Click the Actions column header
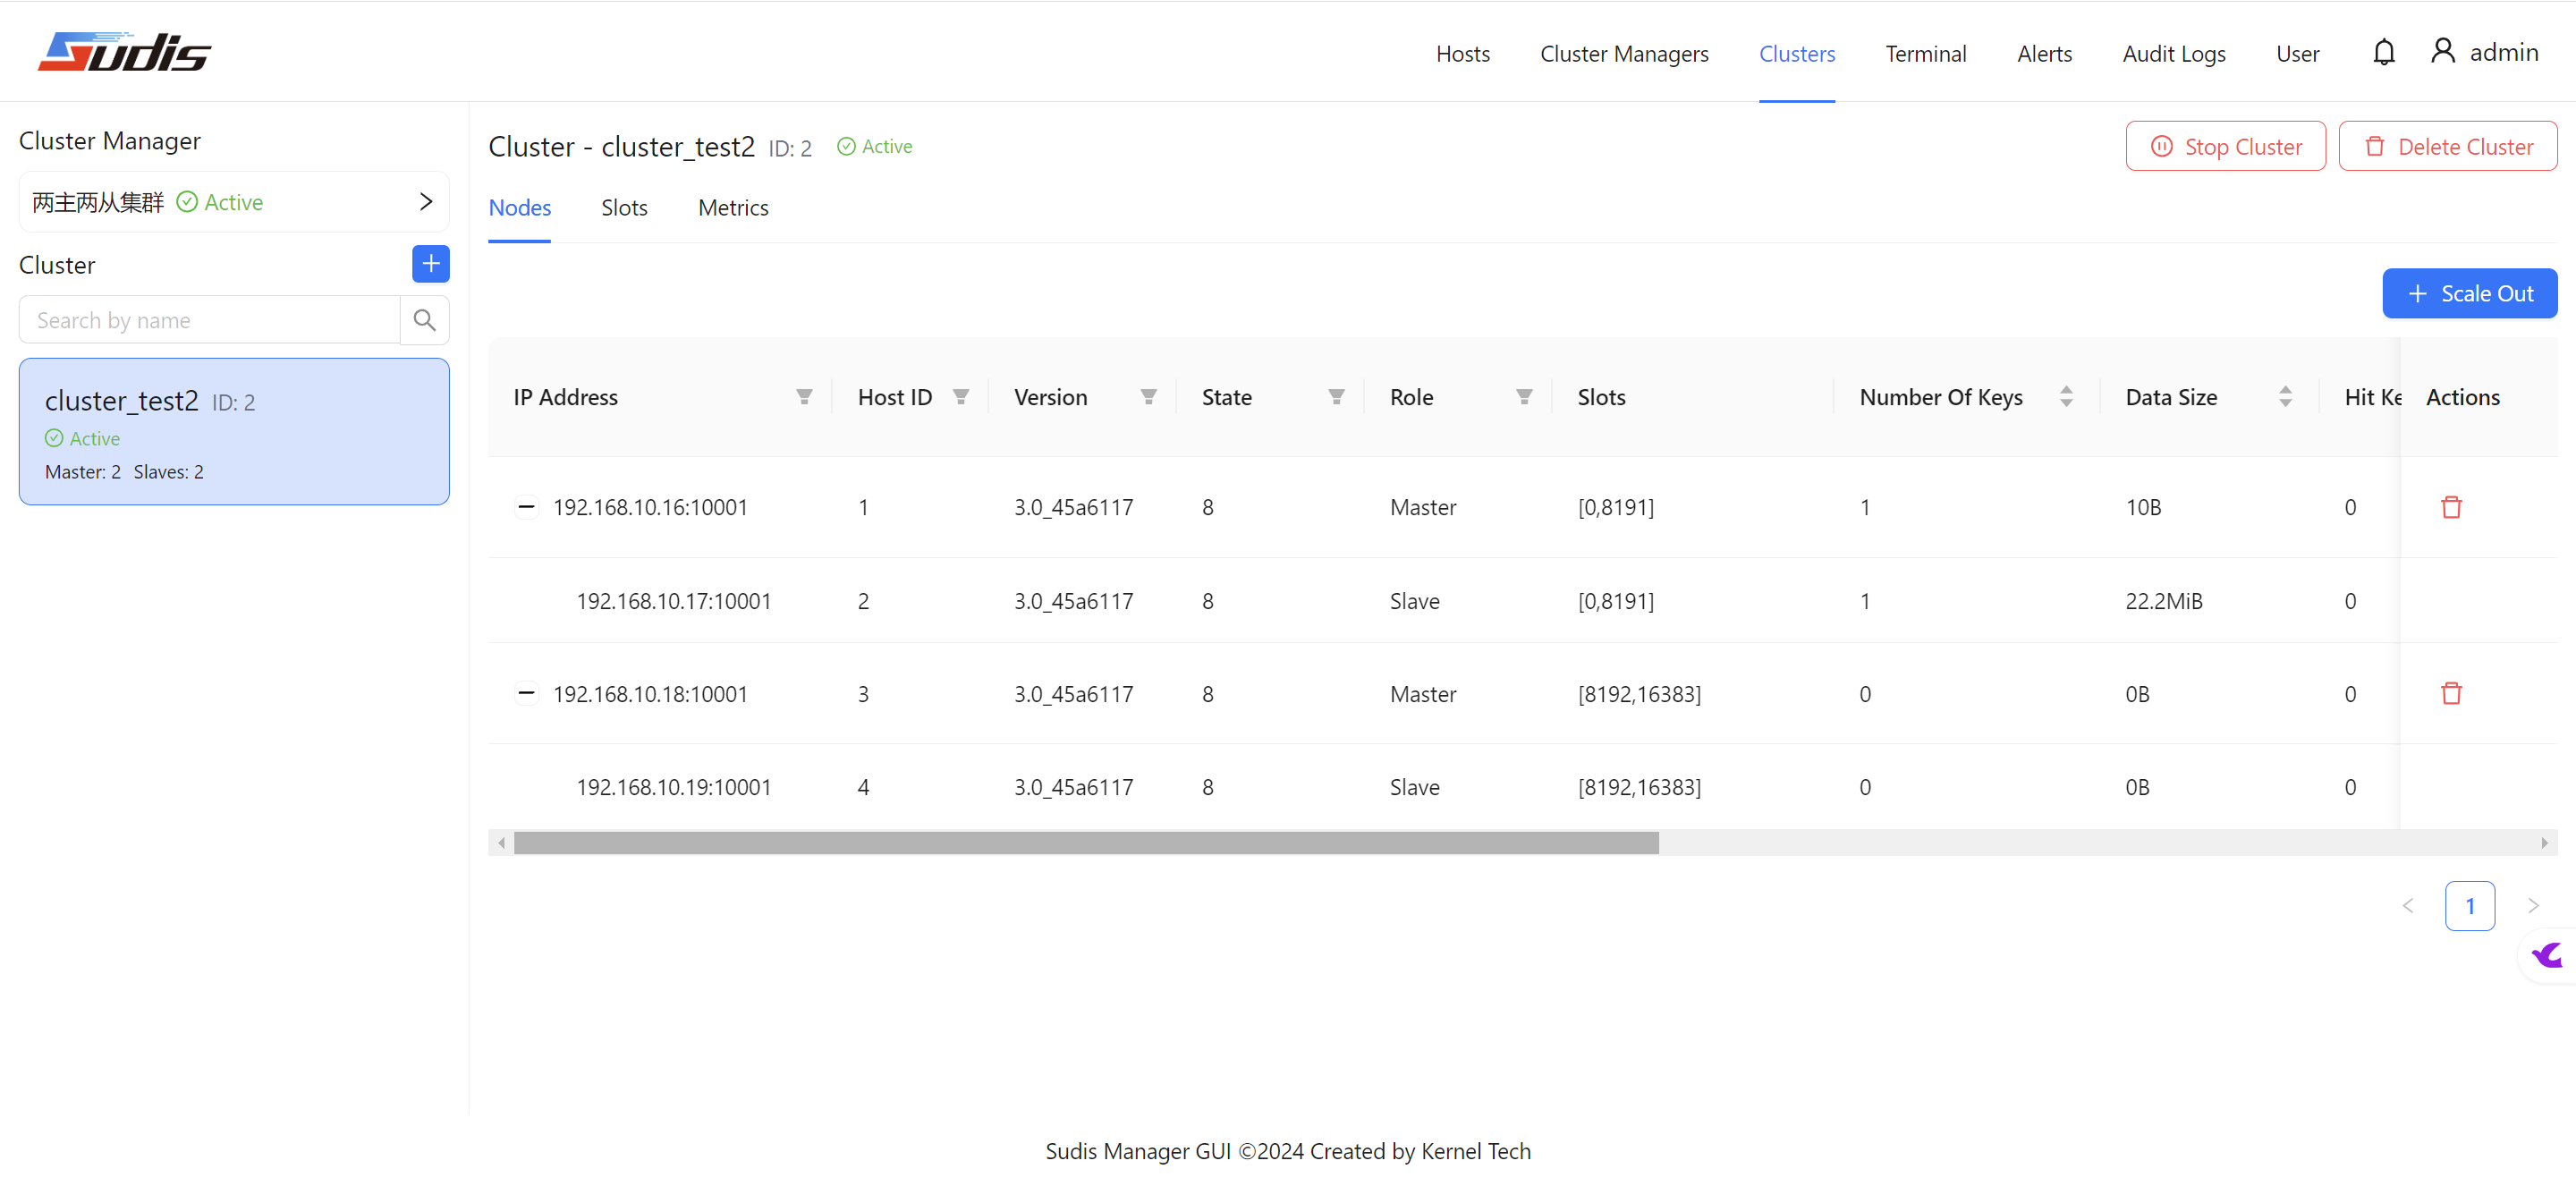2576x1186 pixels. click(x=2463, y=397)
